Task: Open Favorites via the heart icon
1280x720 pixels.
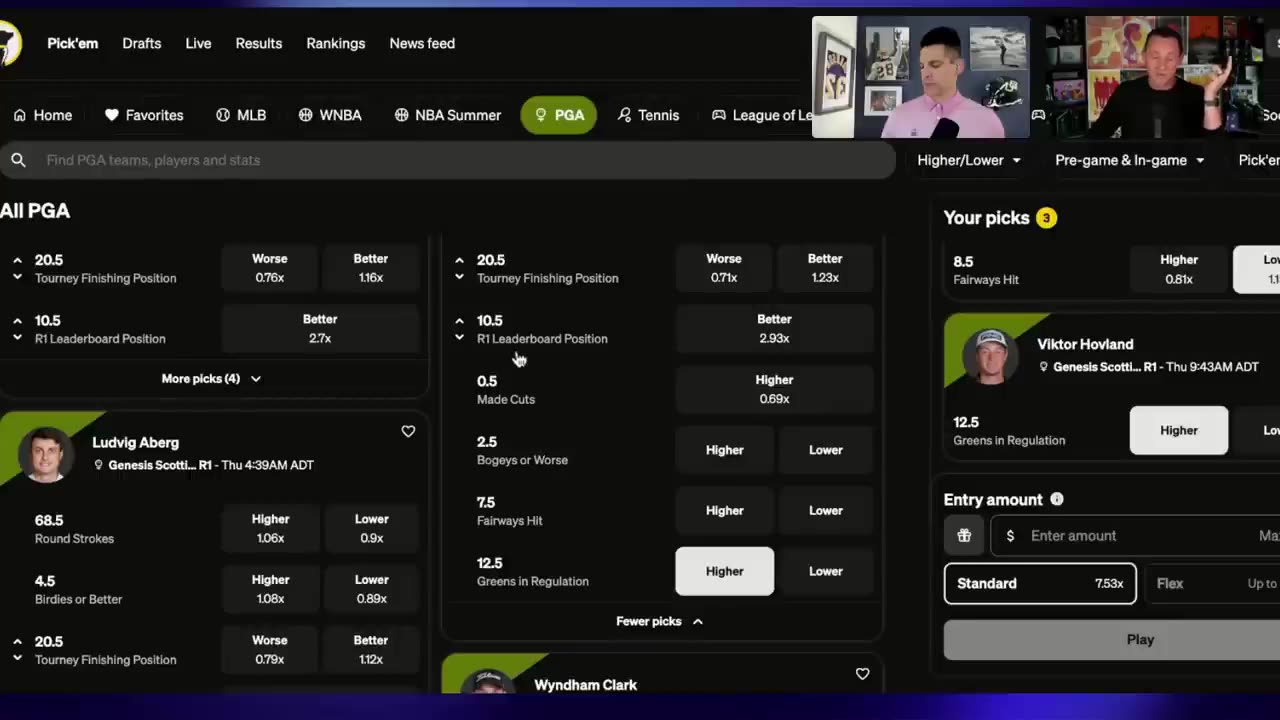Action: 112,115
